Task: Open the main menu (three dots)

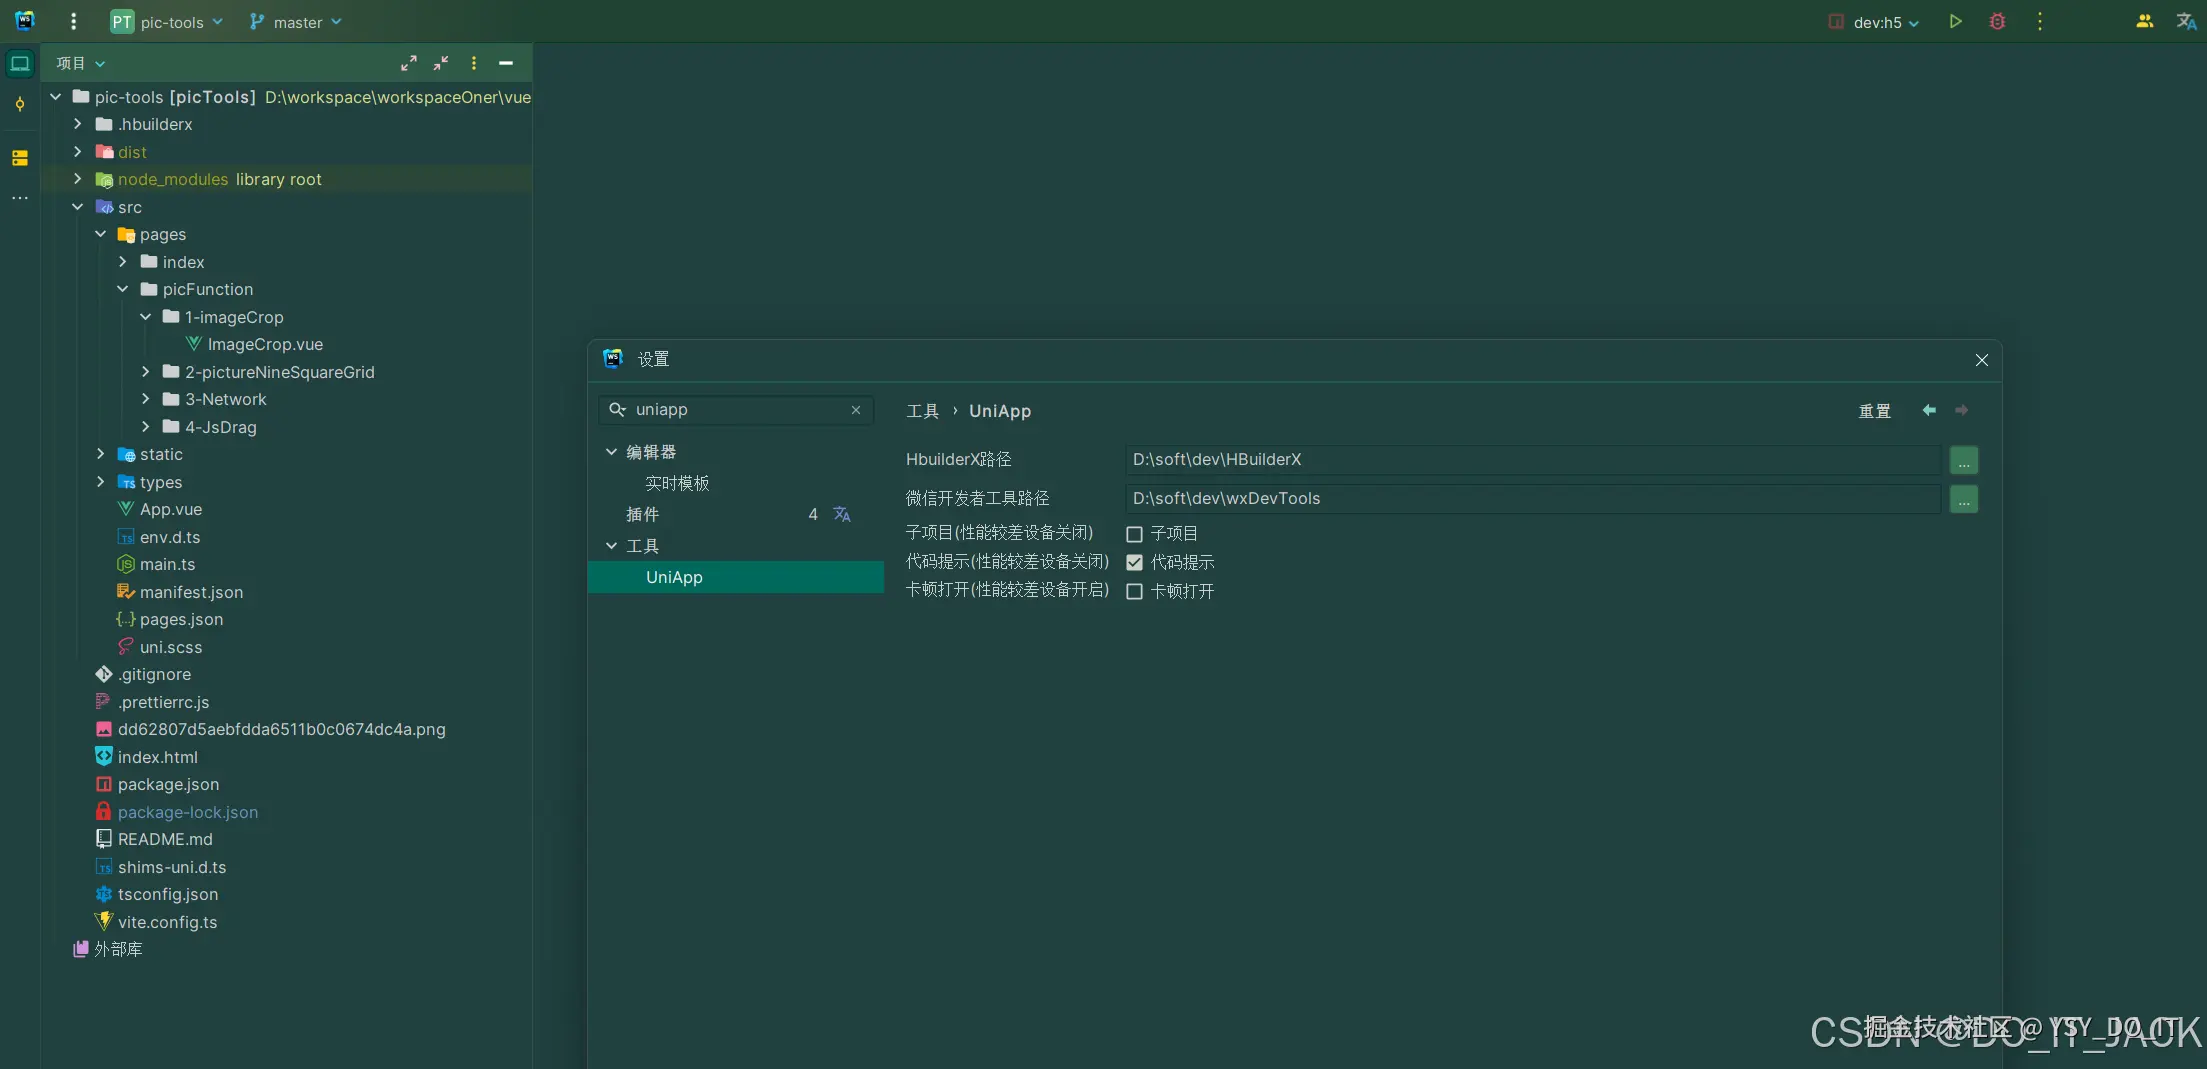Action: click(x=73, y=22)
